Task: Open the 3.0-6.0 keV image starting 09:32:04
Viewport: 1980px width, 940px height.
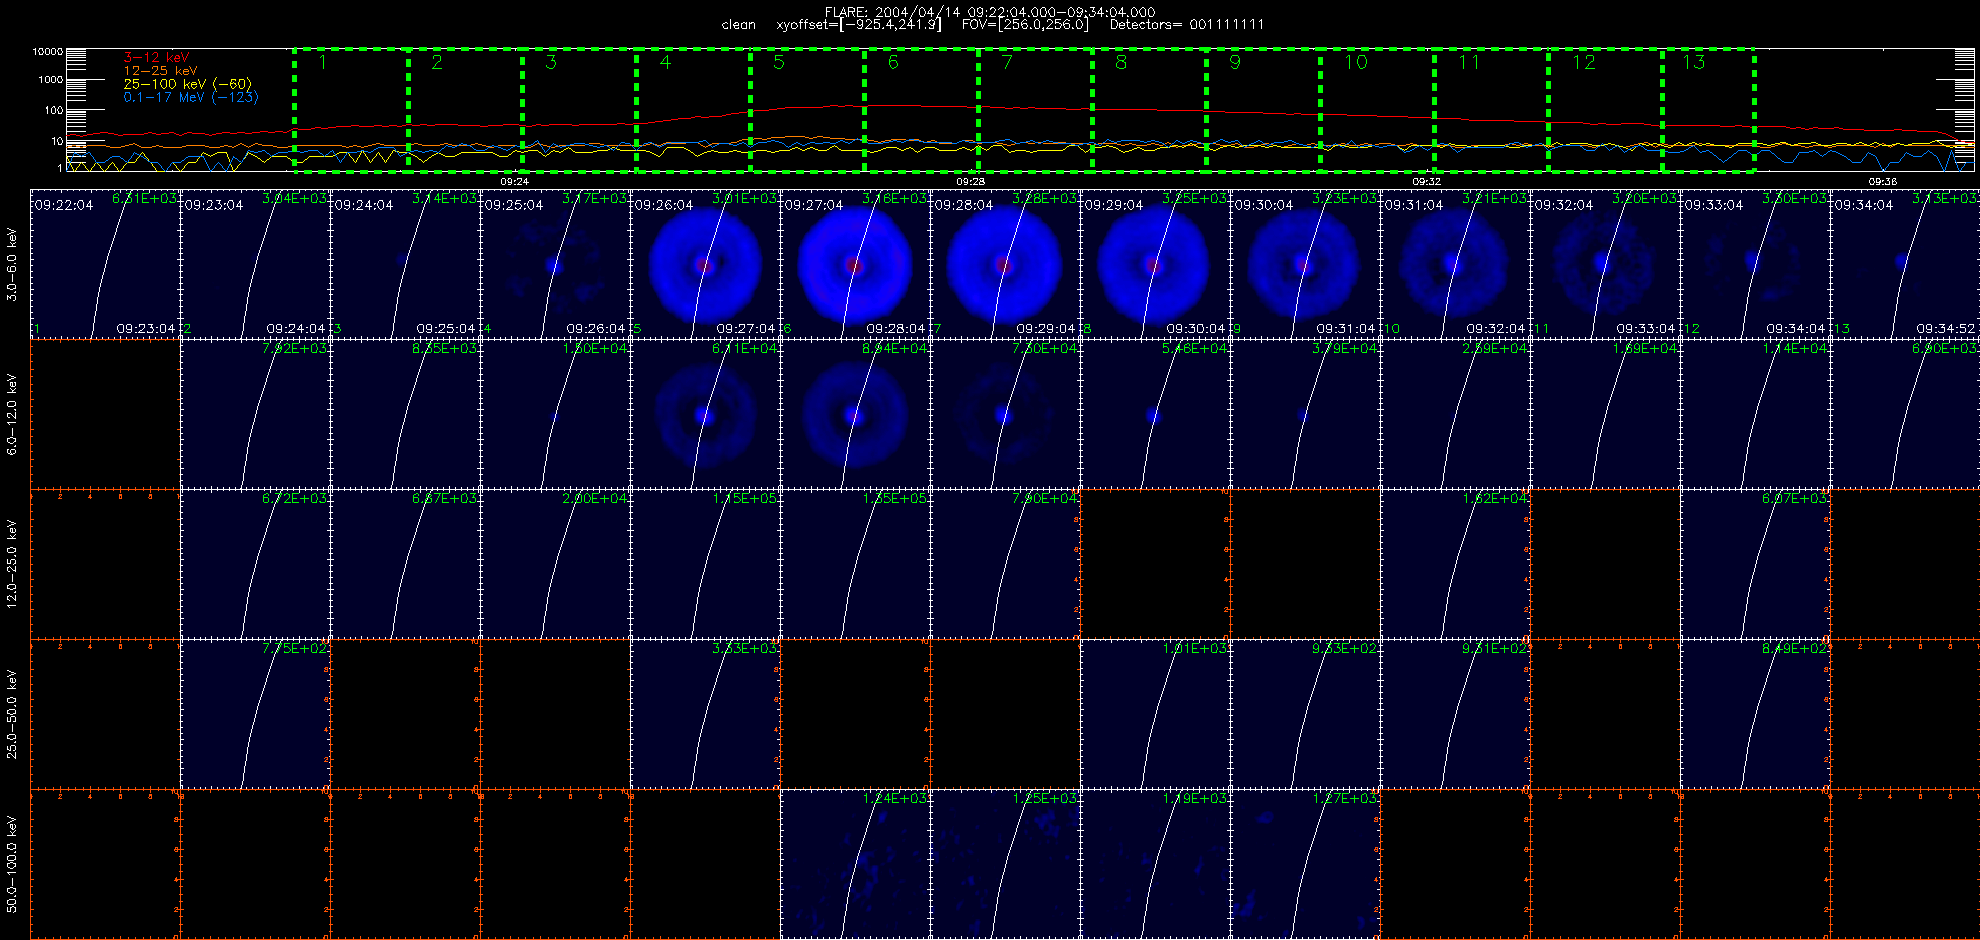Action: coord(1605,264)
